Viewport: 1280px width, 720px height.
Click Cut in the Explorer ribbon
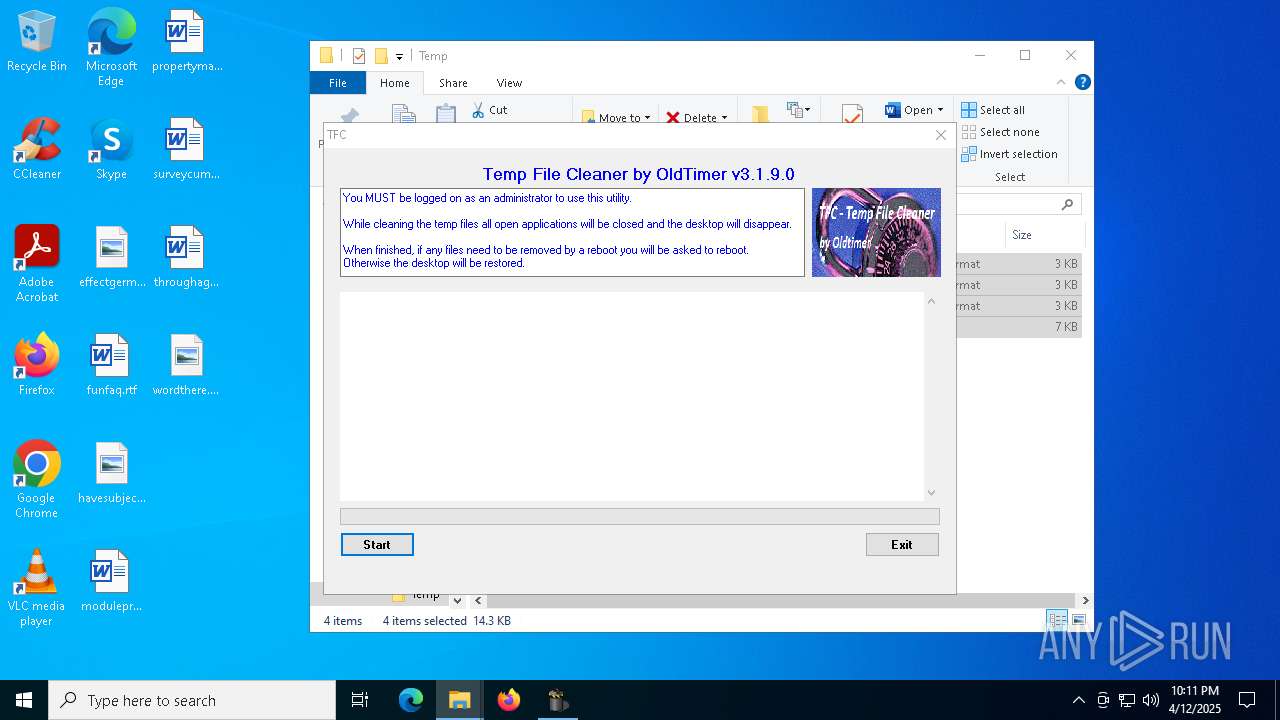pos(489,110)
